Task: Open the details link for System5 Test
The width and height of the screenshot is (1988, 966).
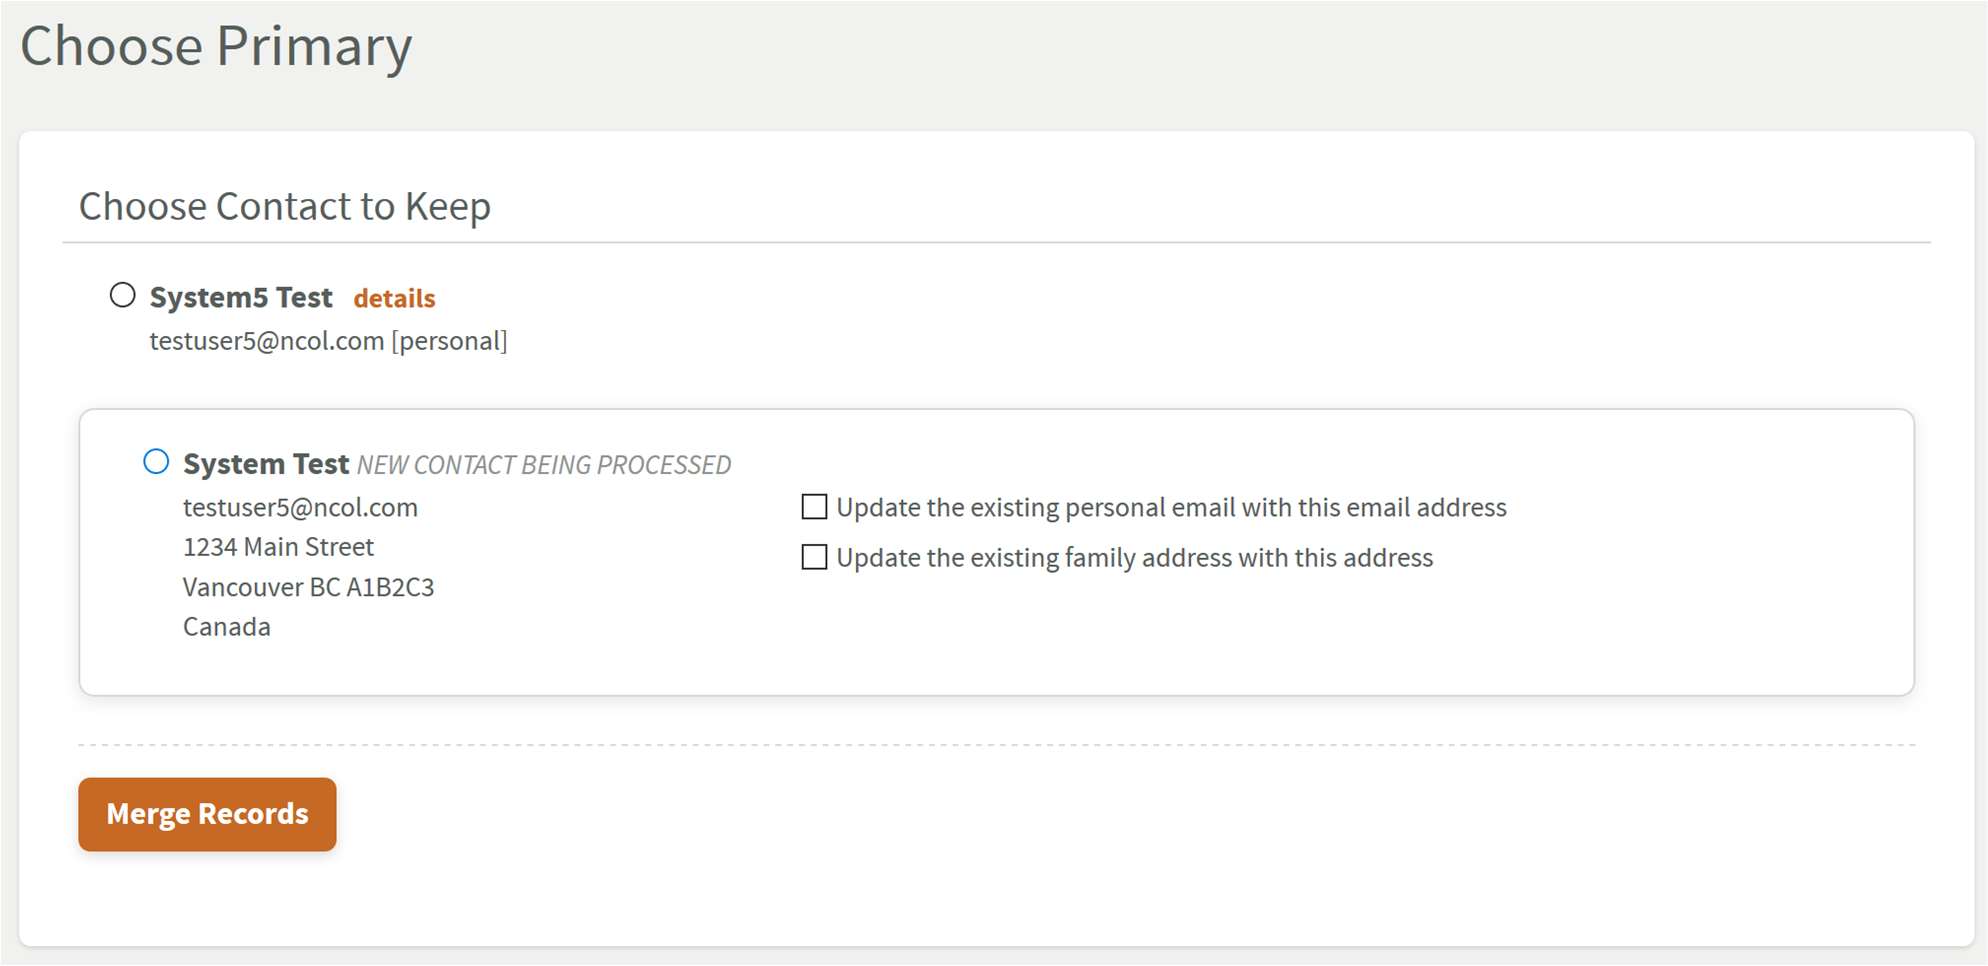Action: tap(394, 299)
